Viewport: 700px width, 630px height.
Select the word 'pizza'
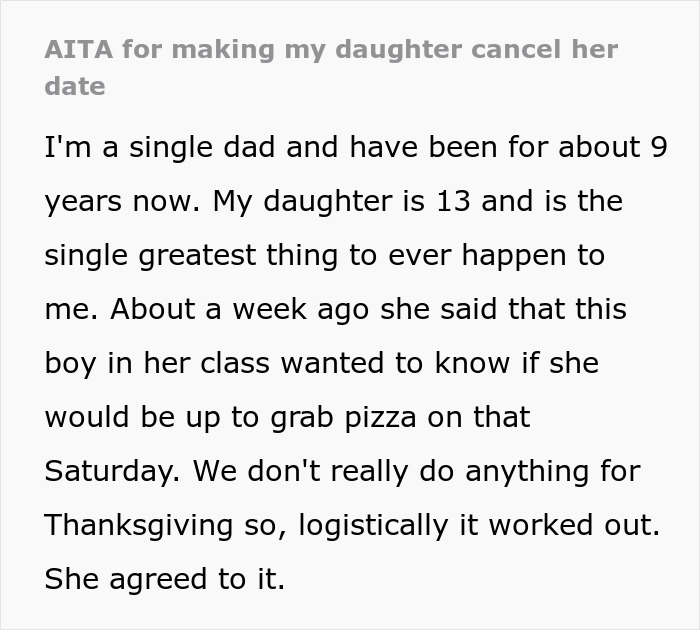[x=360, y=417]
